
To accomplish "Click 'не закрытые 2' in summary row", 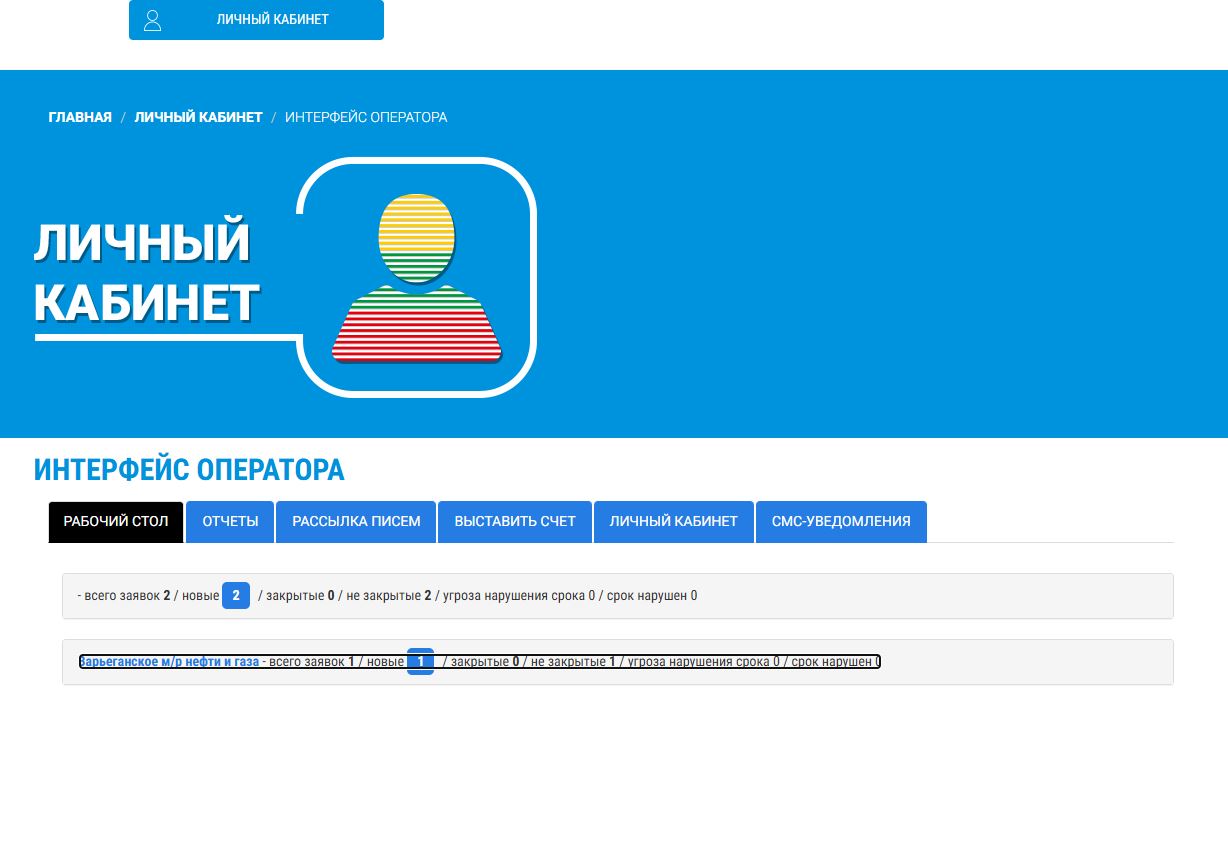I will 389,596.
